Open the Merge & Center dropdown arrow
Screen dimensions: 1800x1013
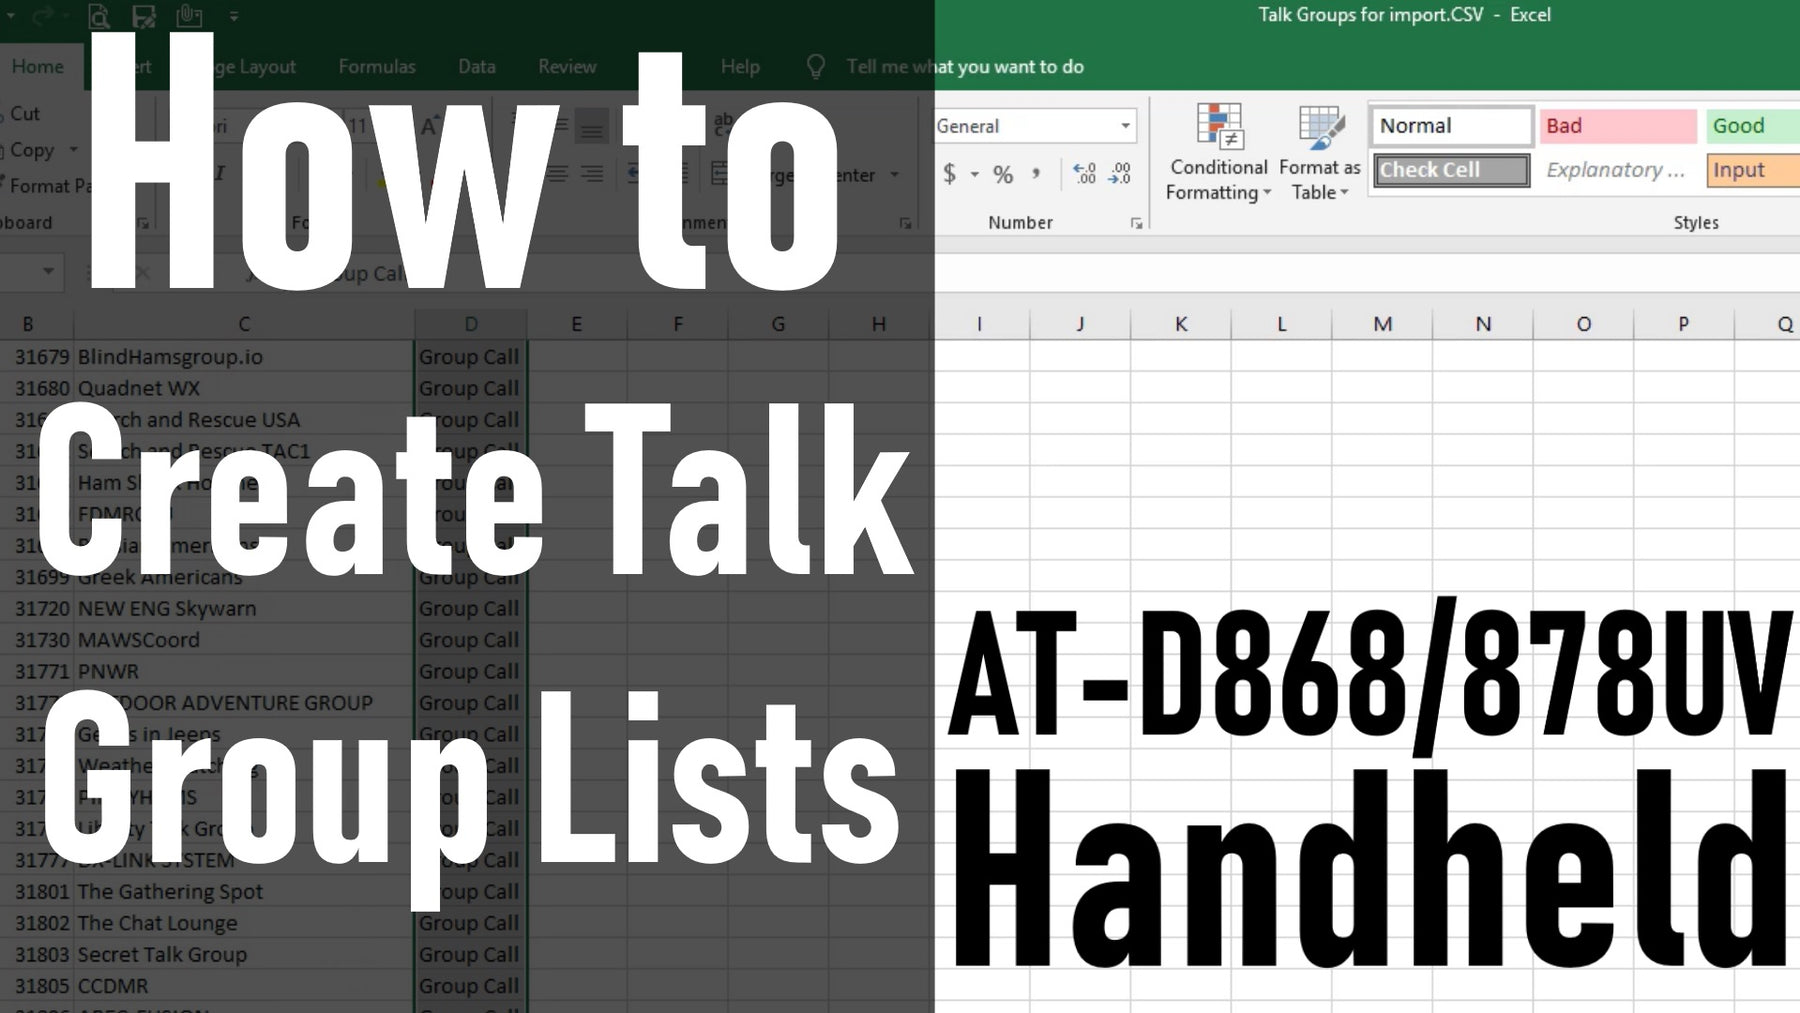(894, 175)
